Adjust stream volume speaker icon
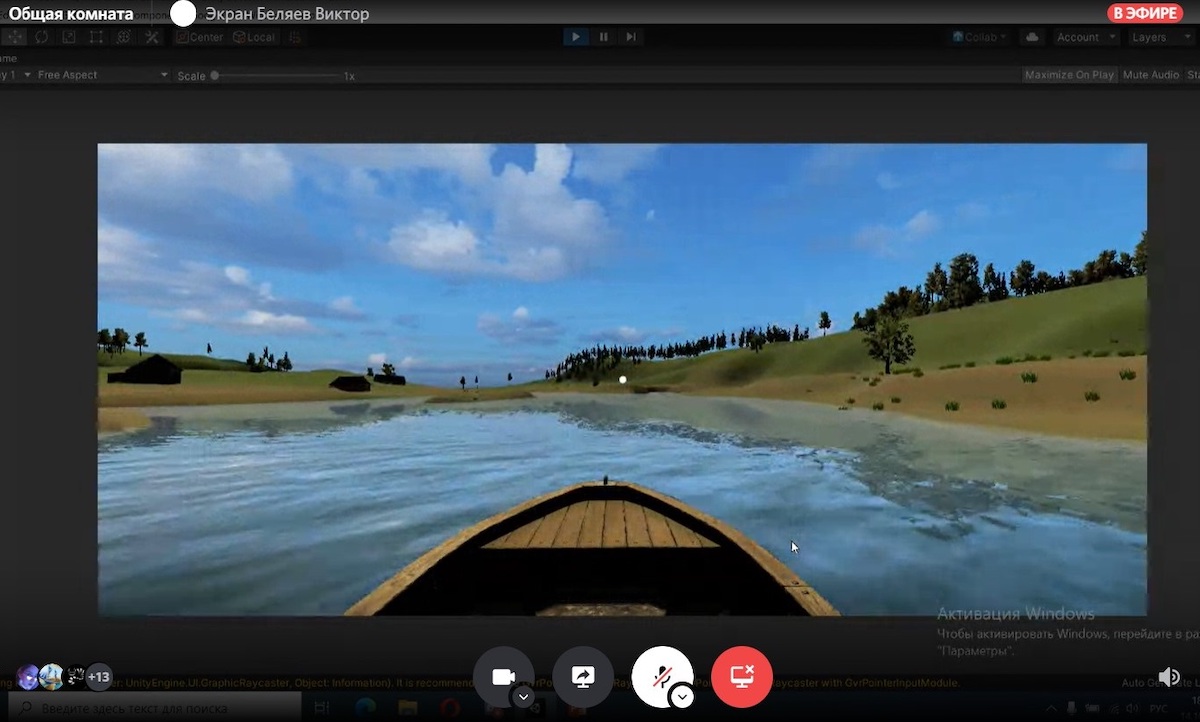Image resolution: width=1200 pixels, height=722 pixels. tap(1168, 677)
